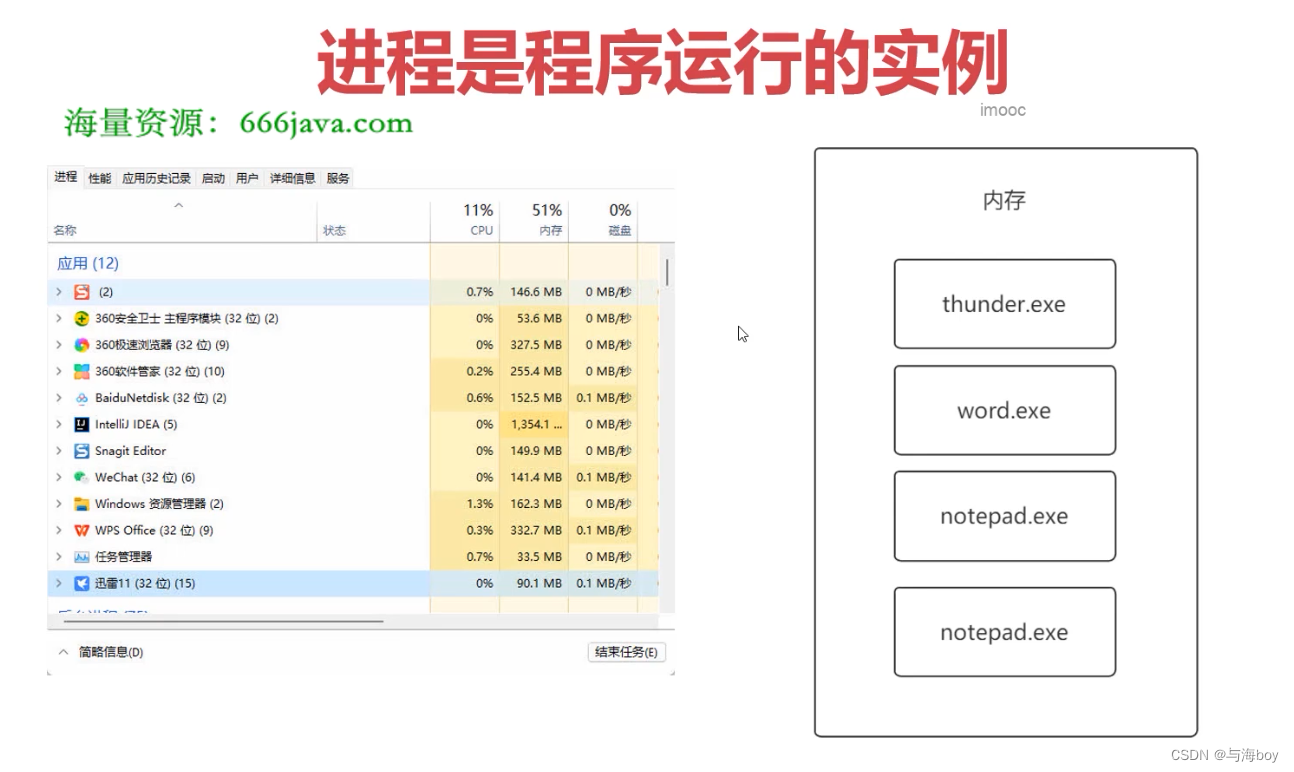This screenshot has height=772, width=1294.
Task: Click the vertical scrollbar of process list
Action: click(x=666, y=272)
